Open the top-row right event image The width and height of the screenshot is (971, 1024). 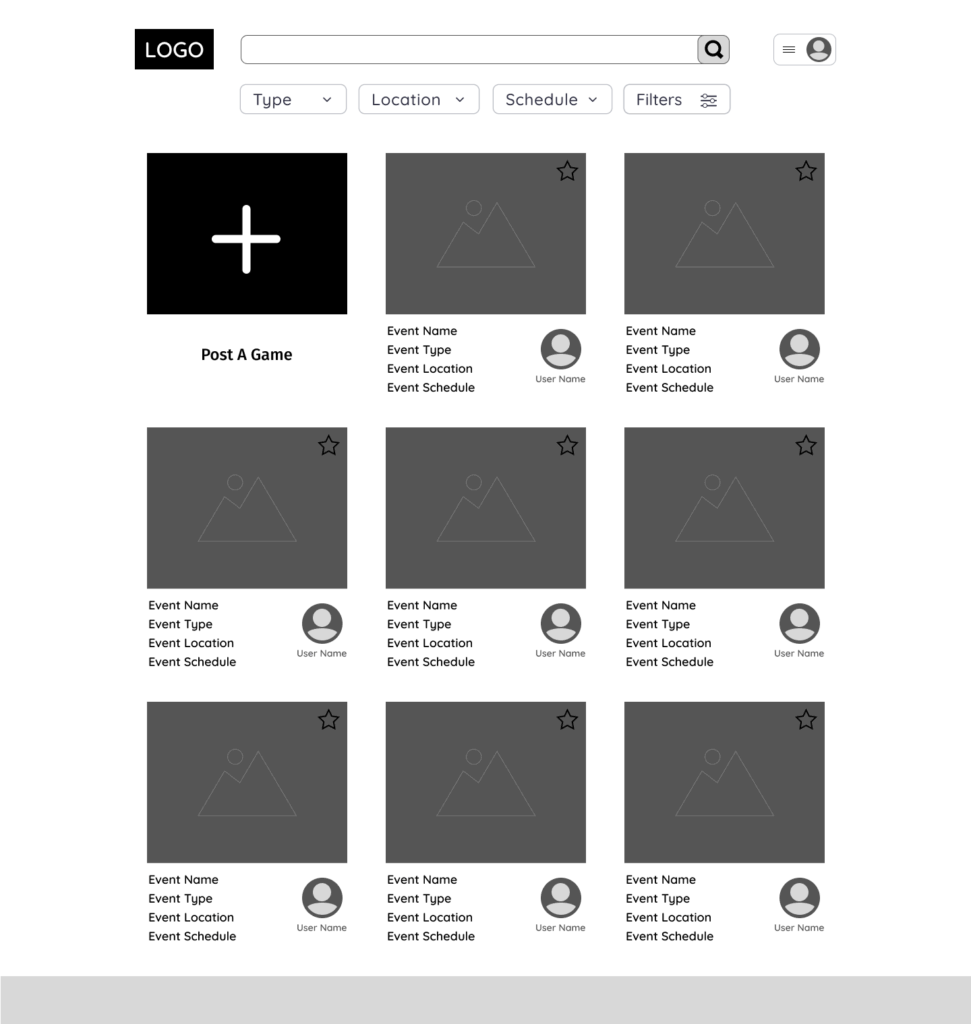click(724, 234)
